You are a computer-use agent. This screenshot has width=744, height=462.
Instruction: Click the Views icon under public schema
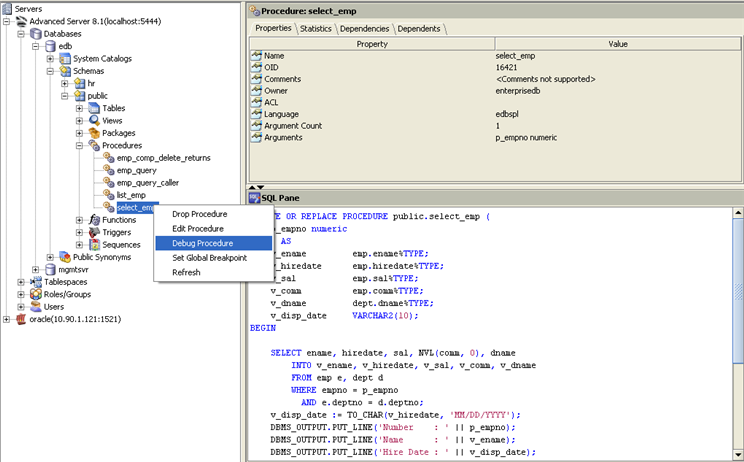[x=93, y=120]
